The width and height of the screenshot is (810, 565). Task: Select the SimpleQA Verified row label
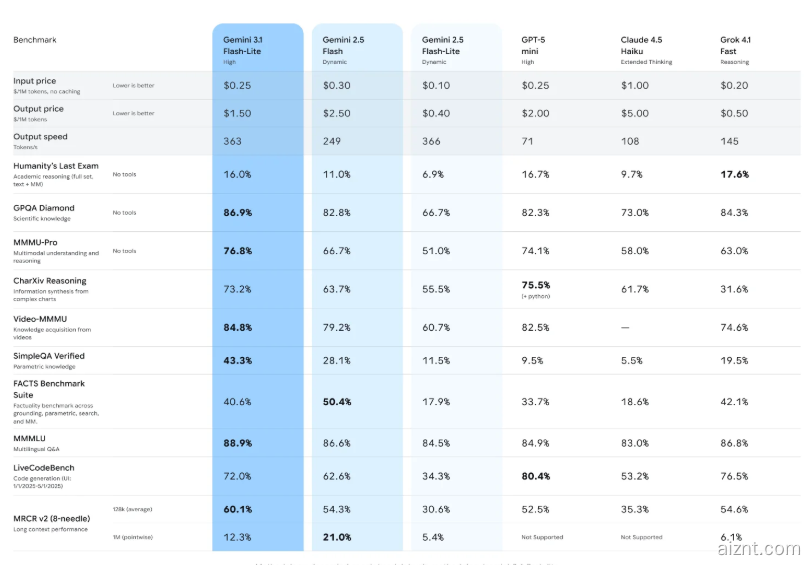point(49,356)
